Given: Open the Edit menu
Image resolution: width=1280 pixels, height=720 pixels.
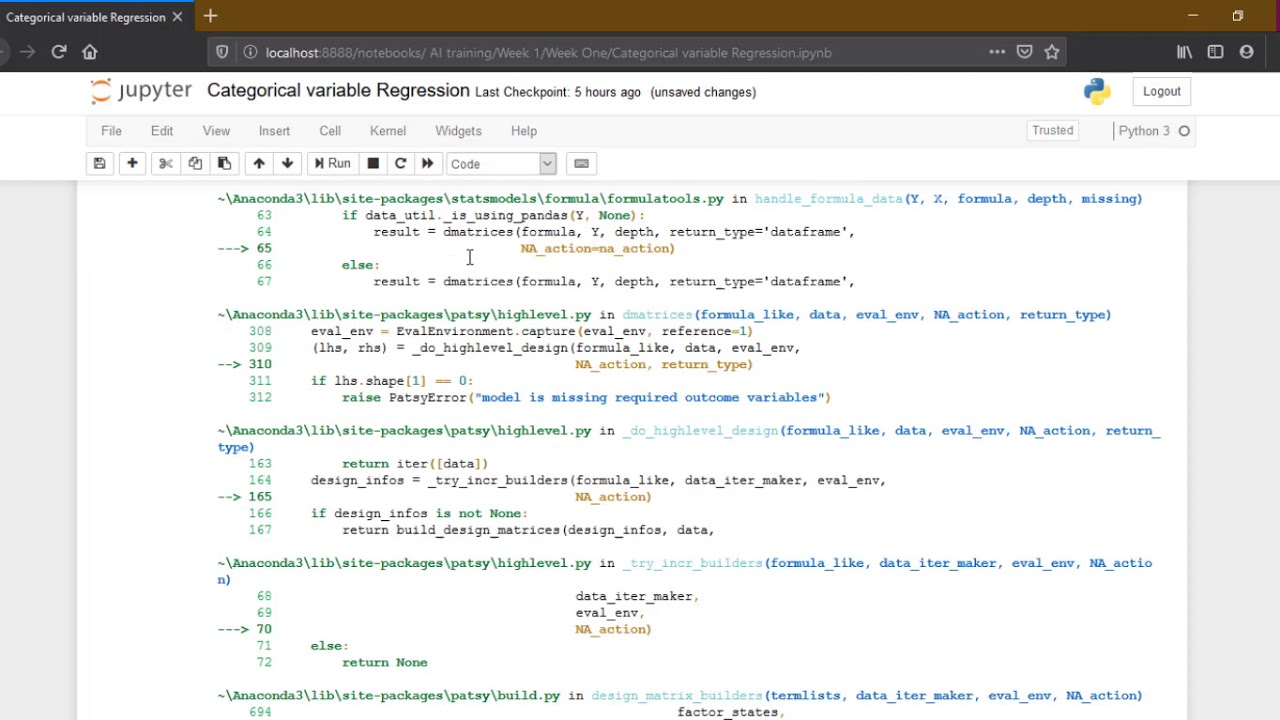Looking at the screenshot, I should [162, 131].
